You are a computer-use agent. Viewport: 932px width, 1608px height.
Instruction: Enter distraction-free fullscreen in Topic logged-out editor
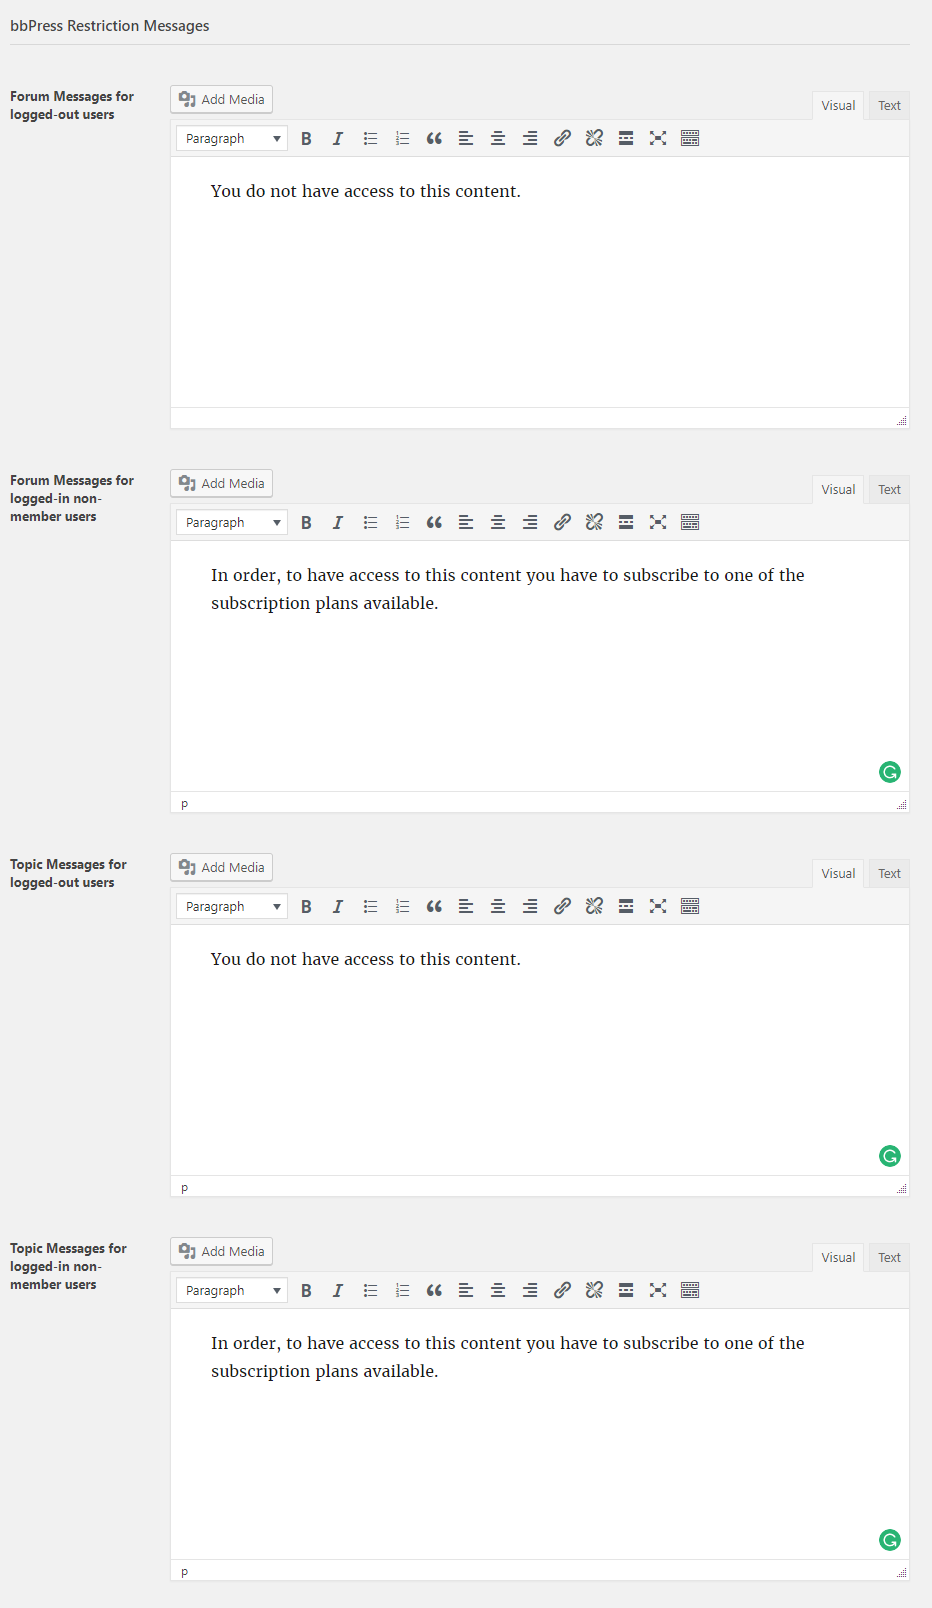658,907
